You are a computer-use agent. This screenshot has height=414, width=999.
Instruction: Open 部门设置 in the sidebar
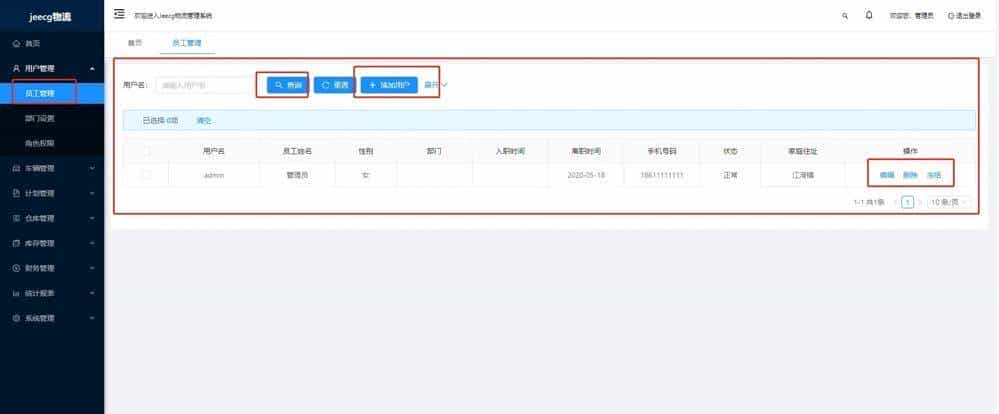click(x=52, y=118)
